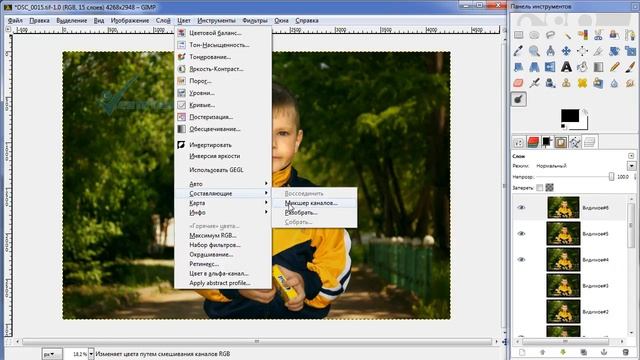Select the Scissors Select tool
640x360 pixels.
click(598, 35)
